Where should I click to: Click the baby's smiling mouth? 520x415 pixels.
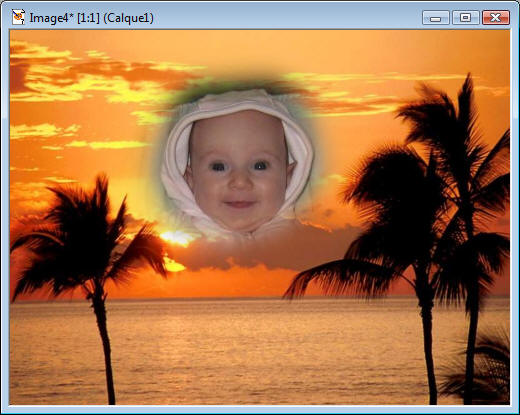tap(239, 203)
